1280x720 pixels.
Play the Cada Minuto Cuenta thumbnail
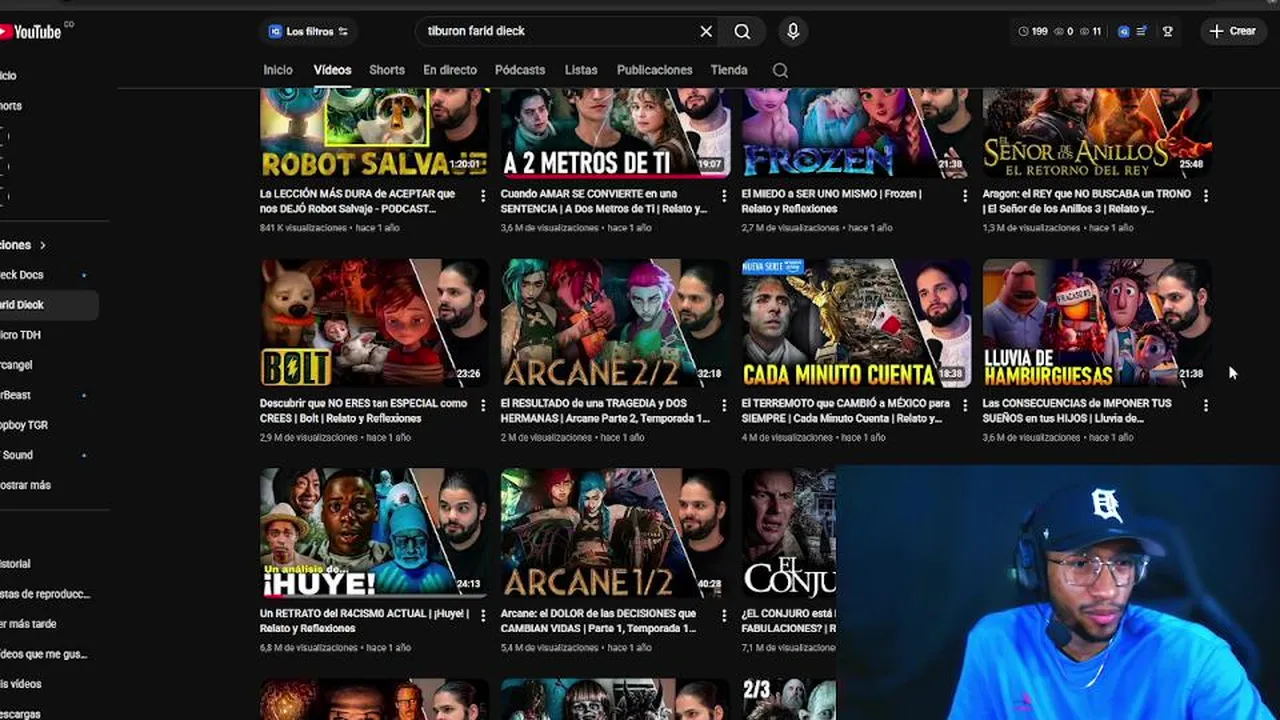click(856, 323)
